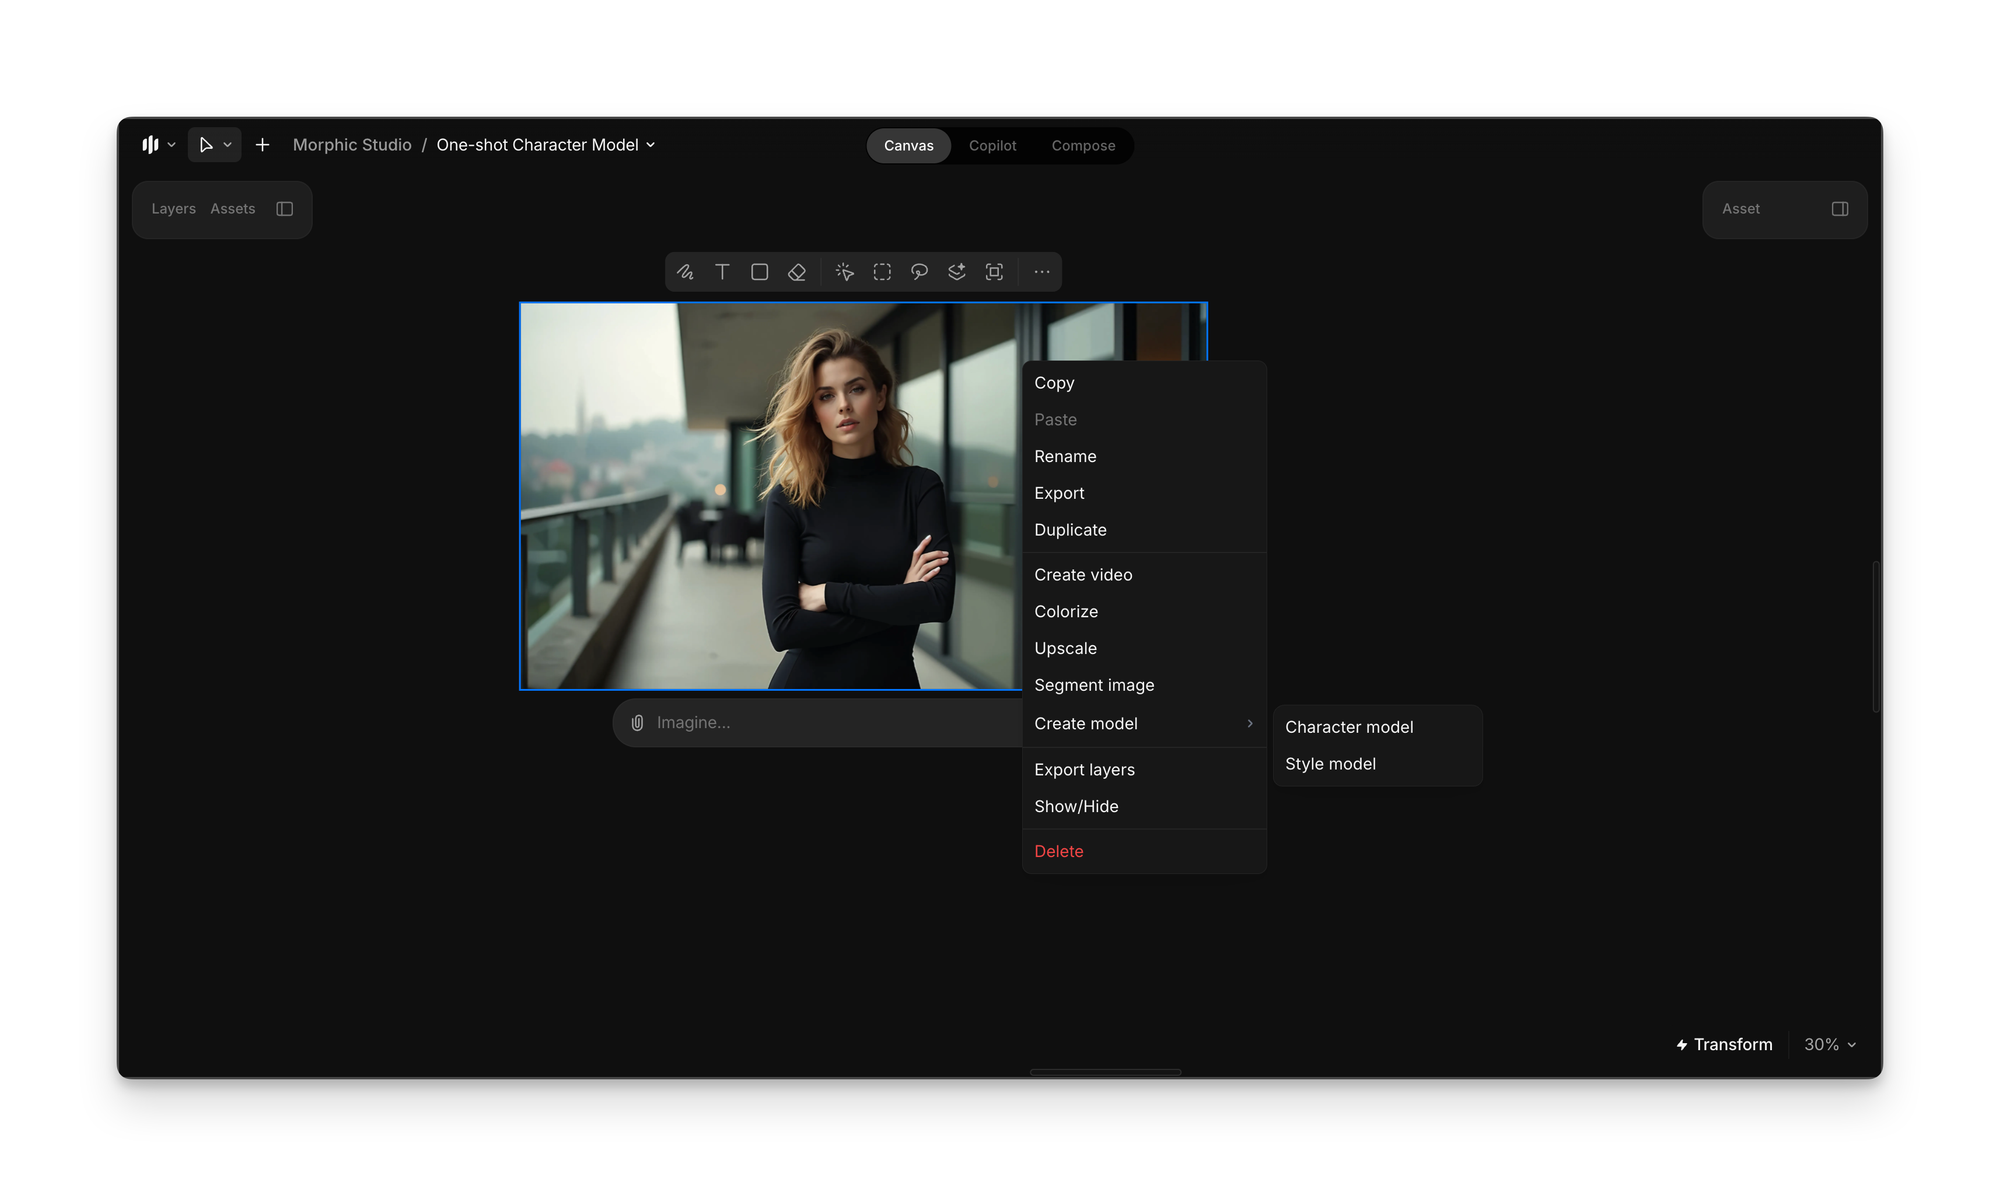Open the cursor tool mode dropdown

(227, 145)
